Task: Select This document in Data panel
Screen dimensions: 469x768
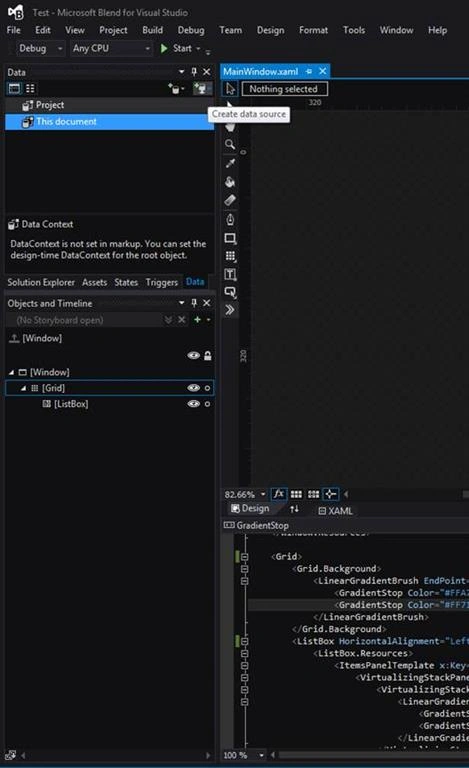Action: point(110,122)
